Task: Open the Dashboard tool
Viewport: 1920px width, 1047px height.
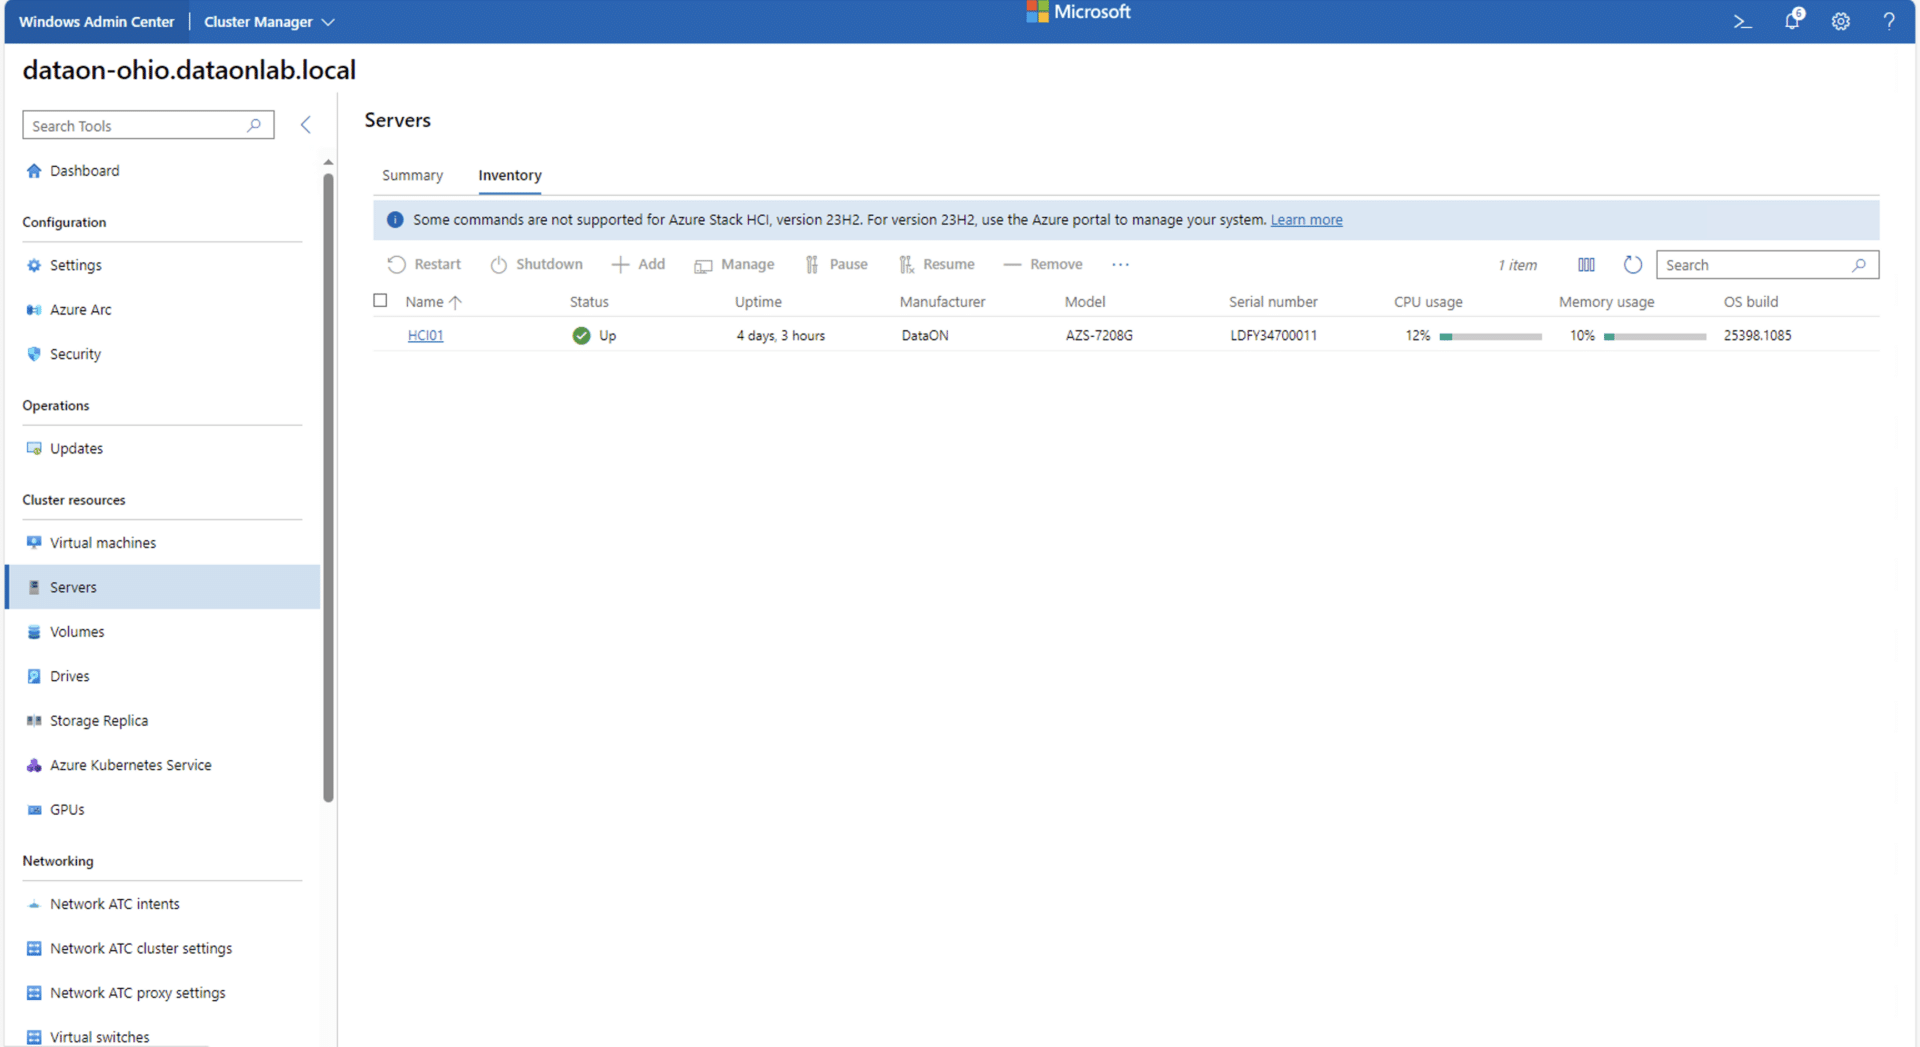Action: point(85,171)
